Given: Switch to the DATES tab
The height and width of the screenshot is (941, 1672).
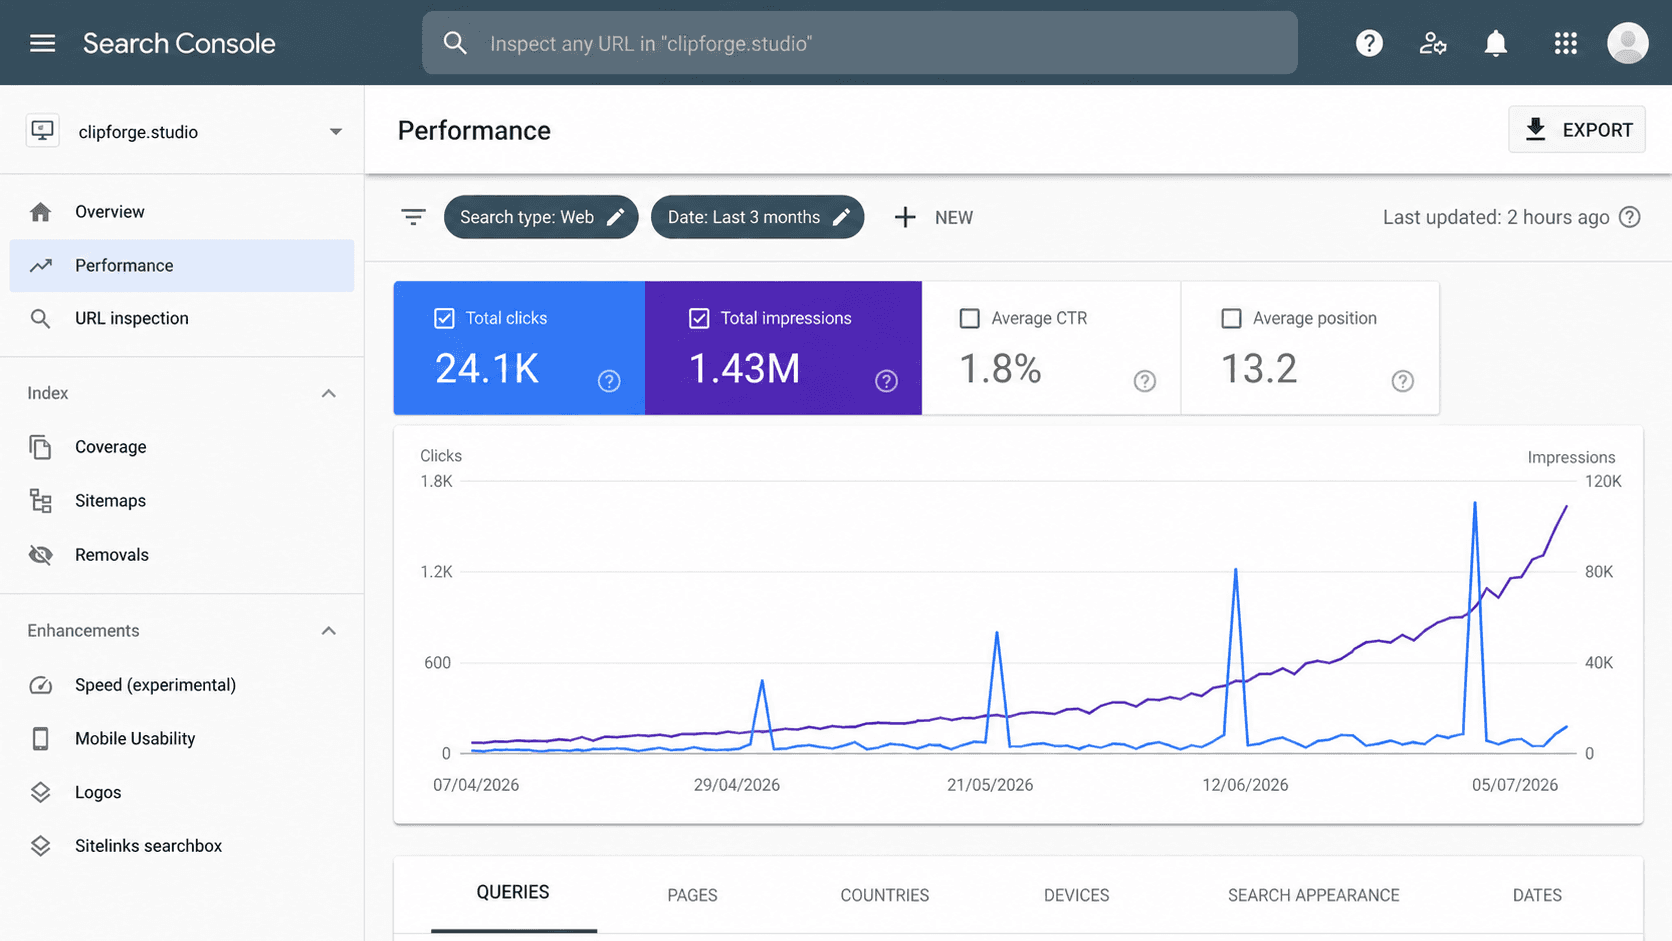Looking at the screenshot, I should point(1537,895).
